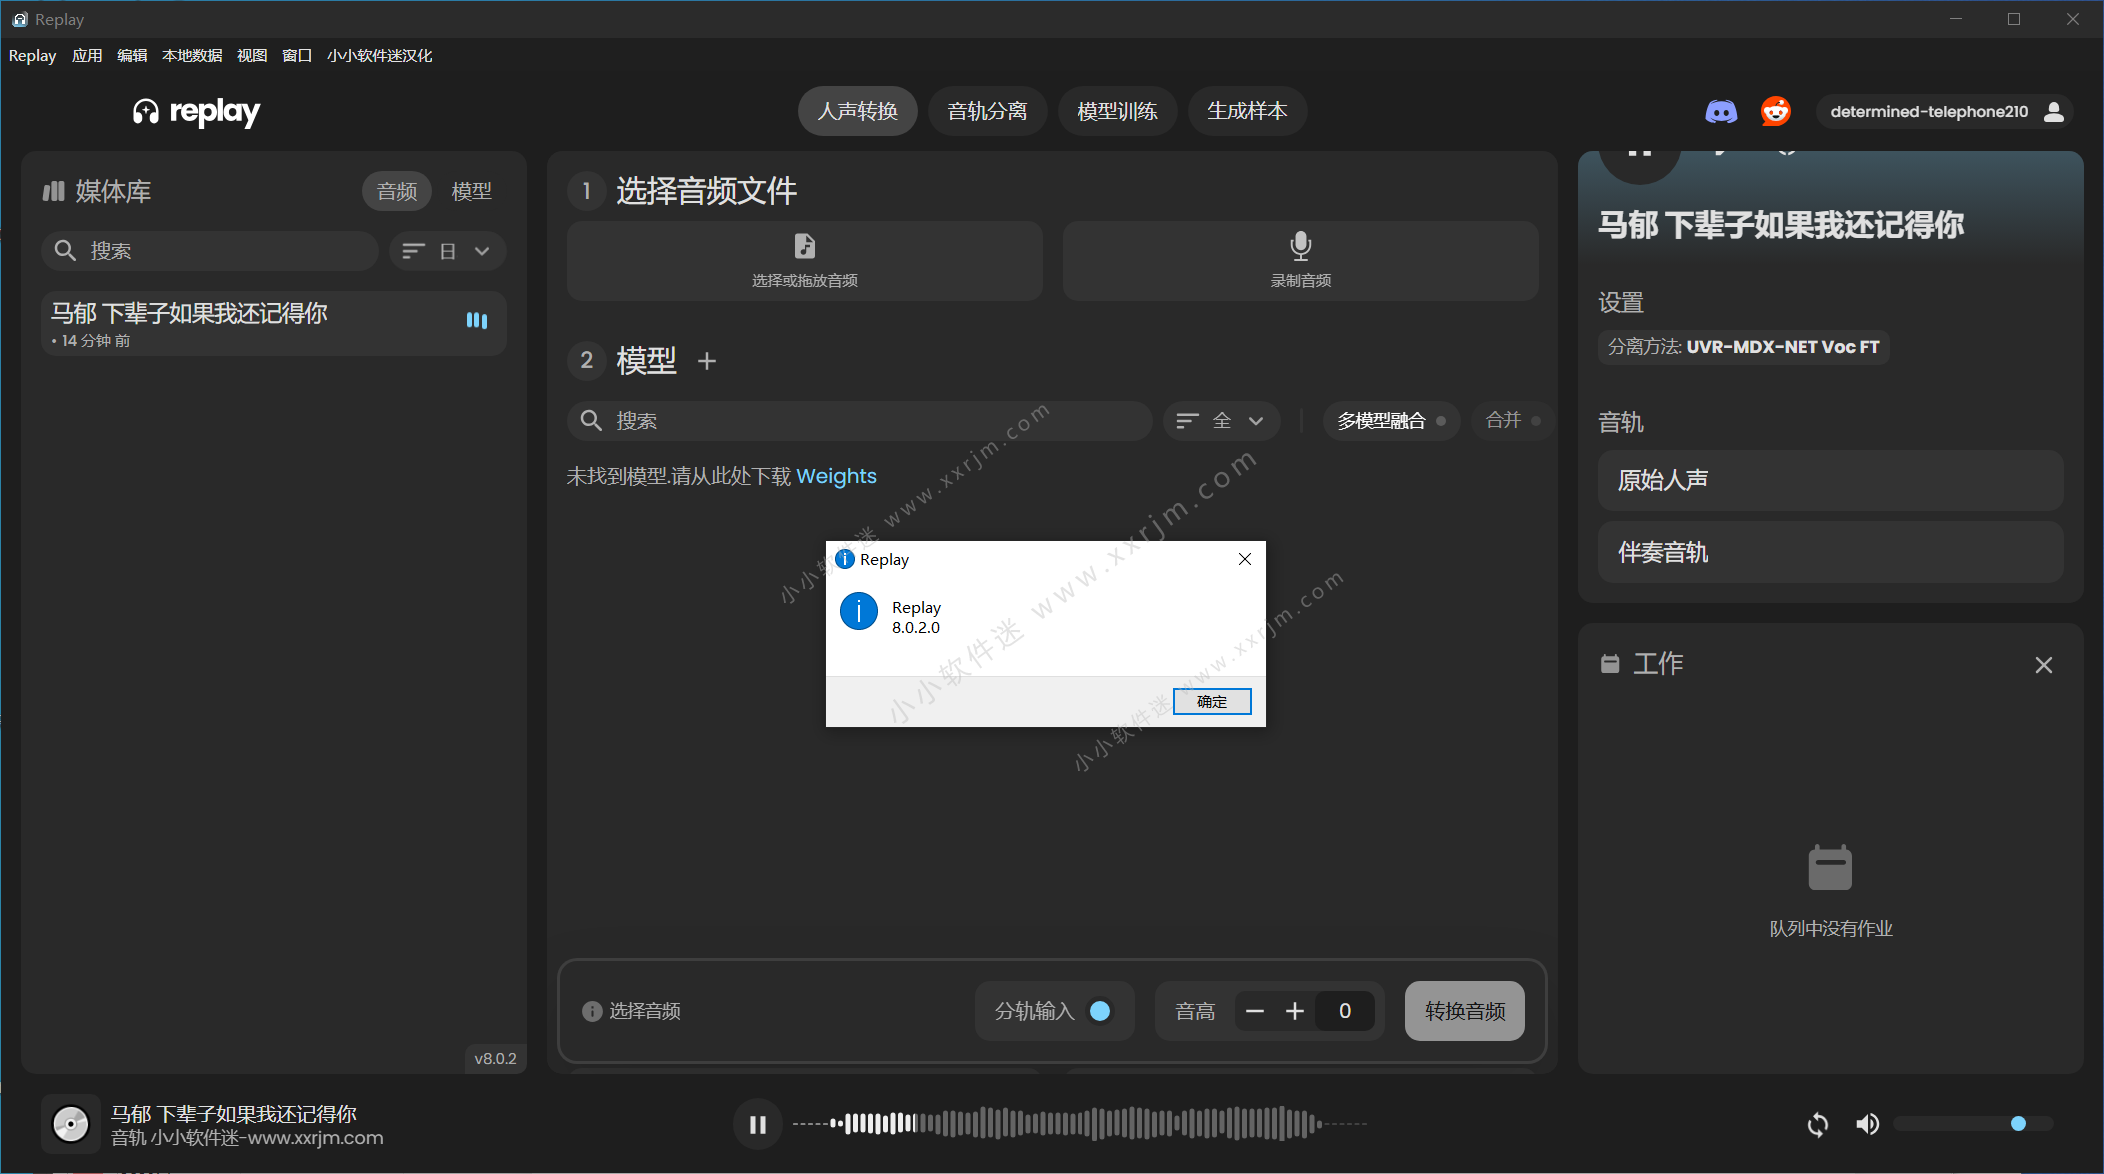2104x1174 pixels.
Task: Click 确定 in the version dialog
Action: click(x=1212, y=701)
